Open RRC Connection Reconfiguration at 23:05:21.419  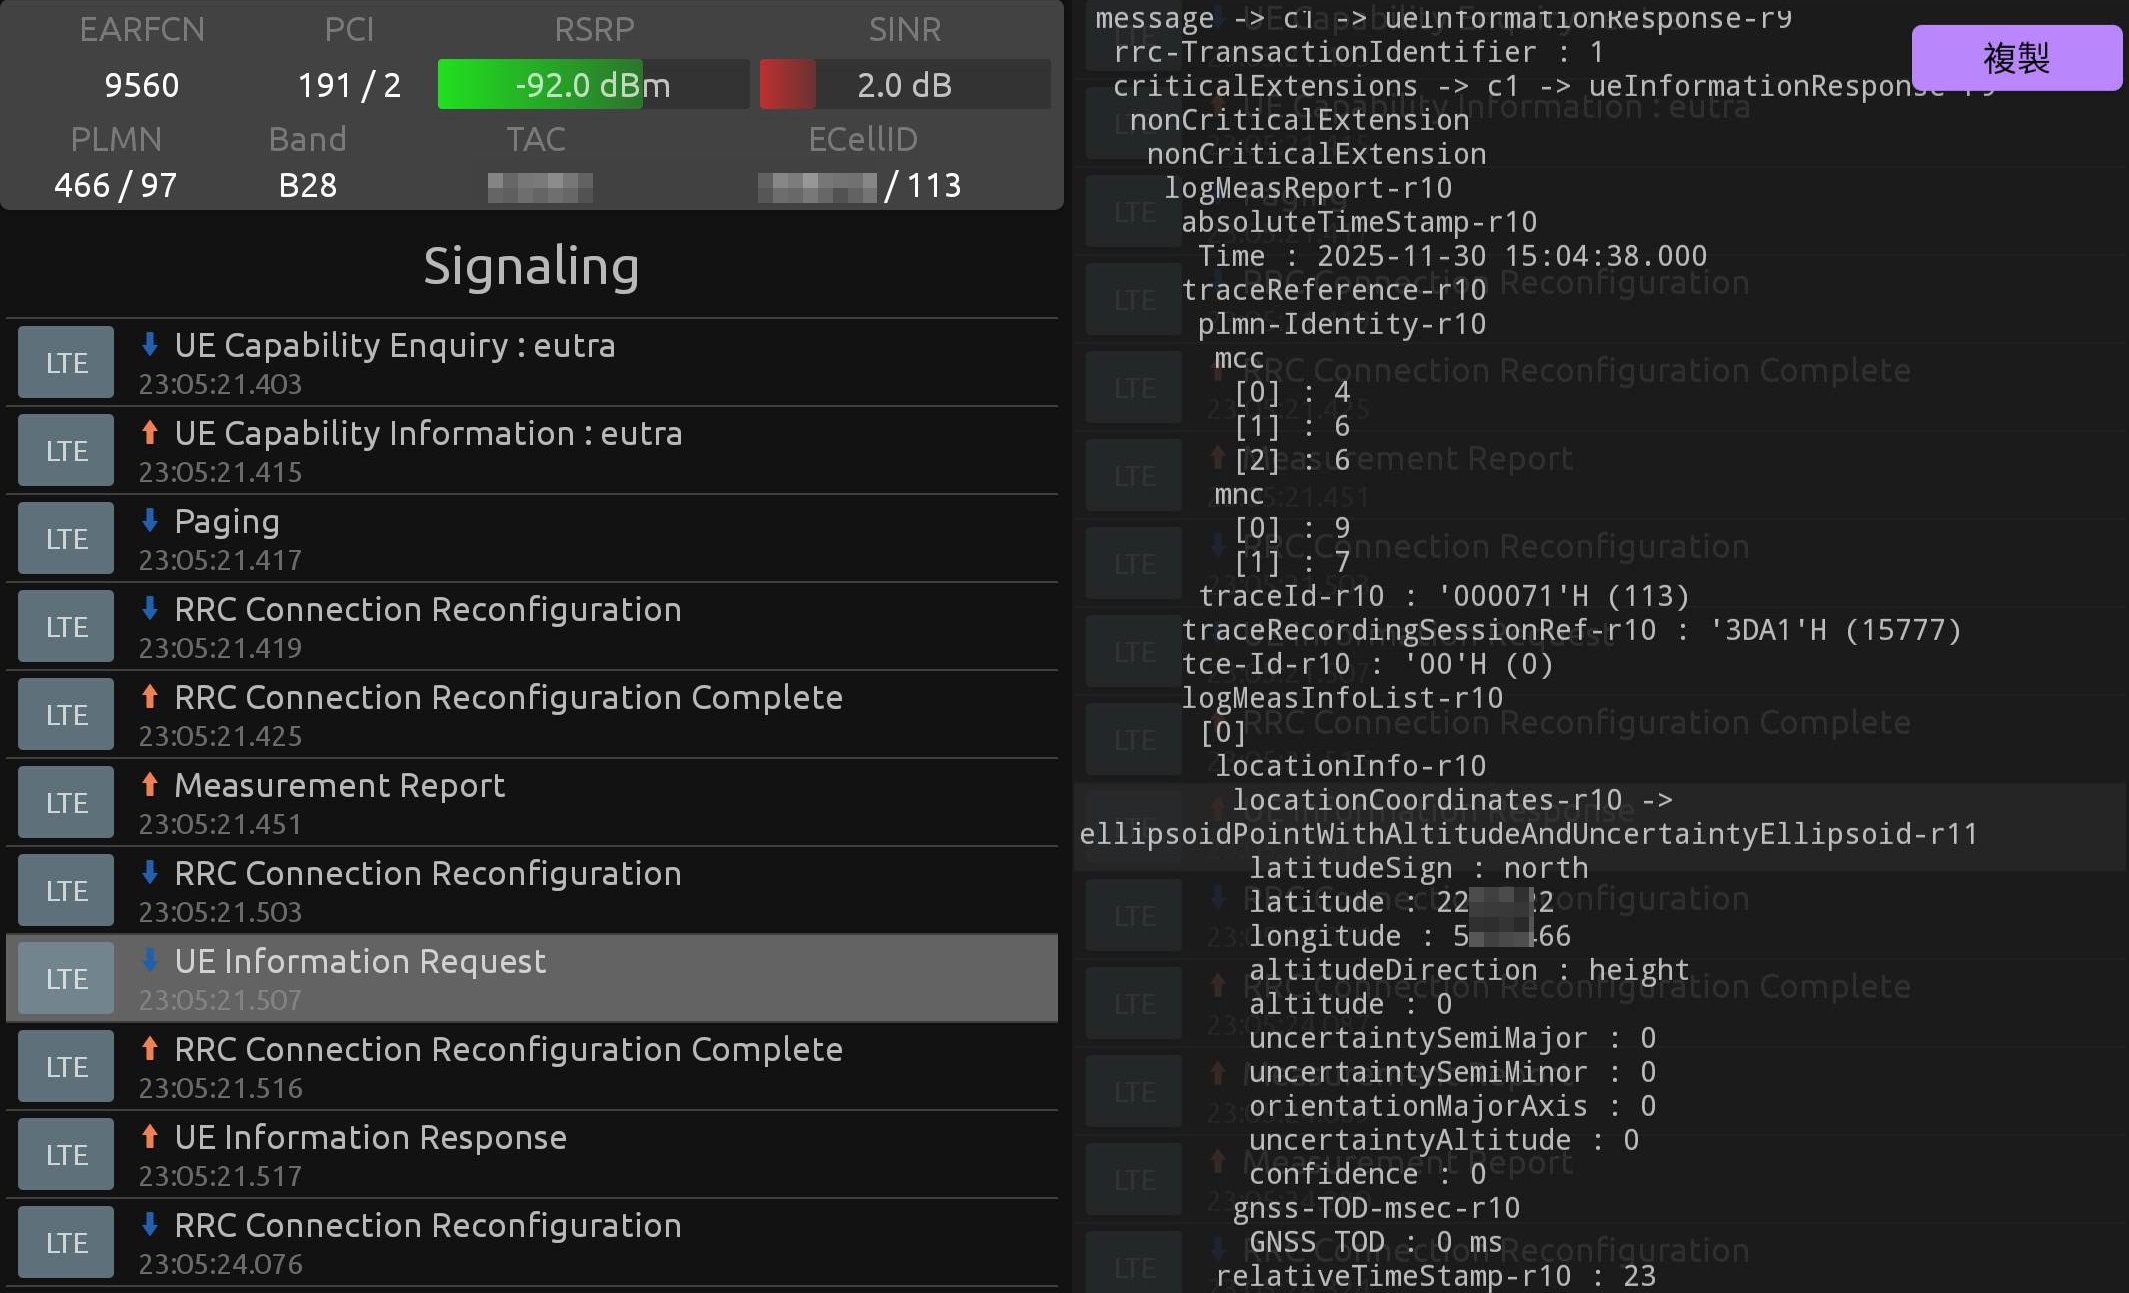point(427,610)
